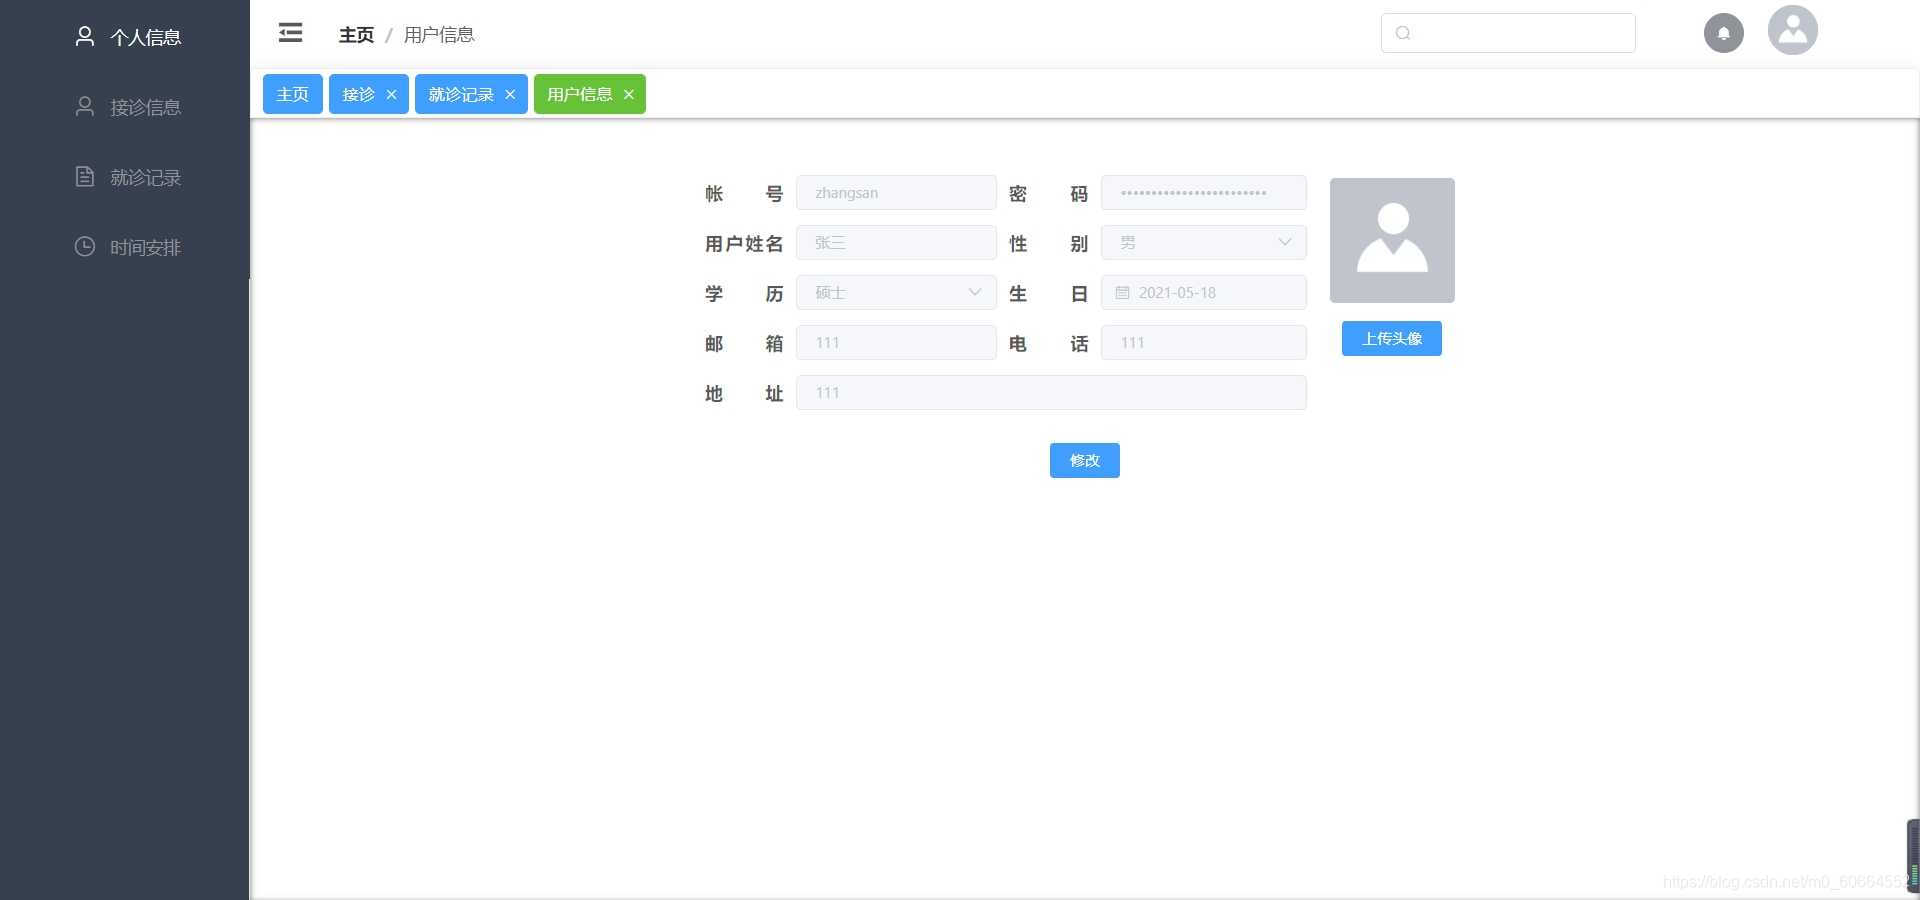Click the sidebar collapse hamburger icon
Image resolution: width=1920 pixels, height=900 pixels.
tap(290, 33)
